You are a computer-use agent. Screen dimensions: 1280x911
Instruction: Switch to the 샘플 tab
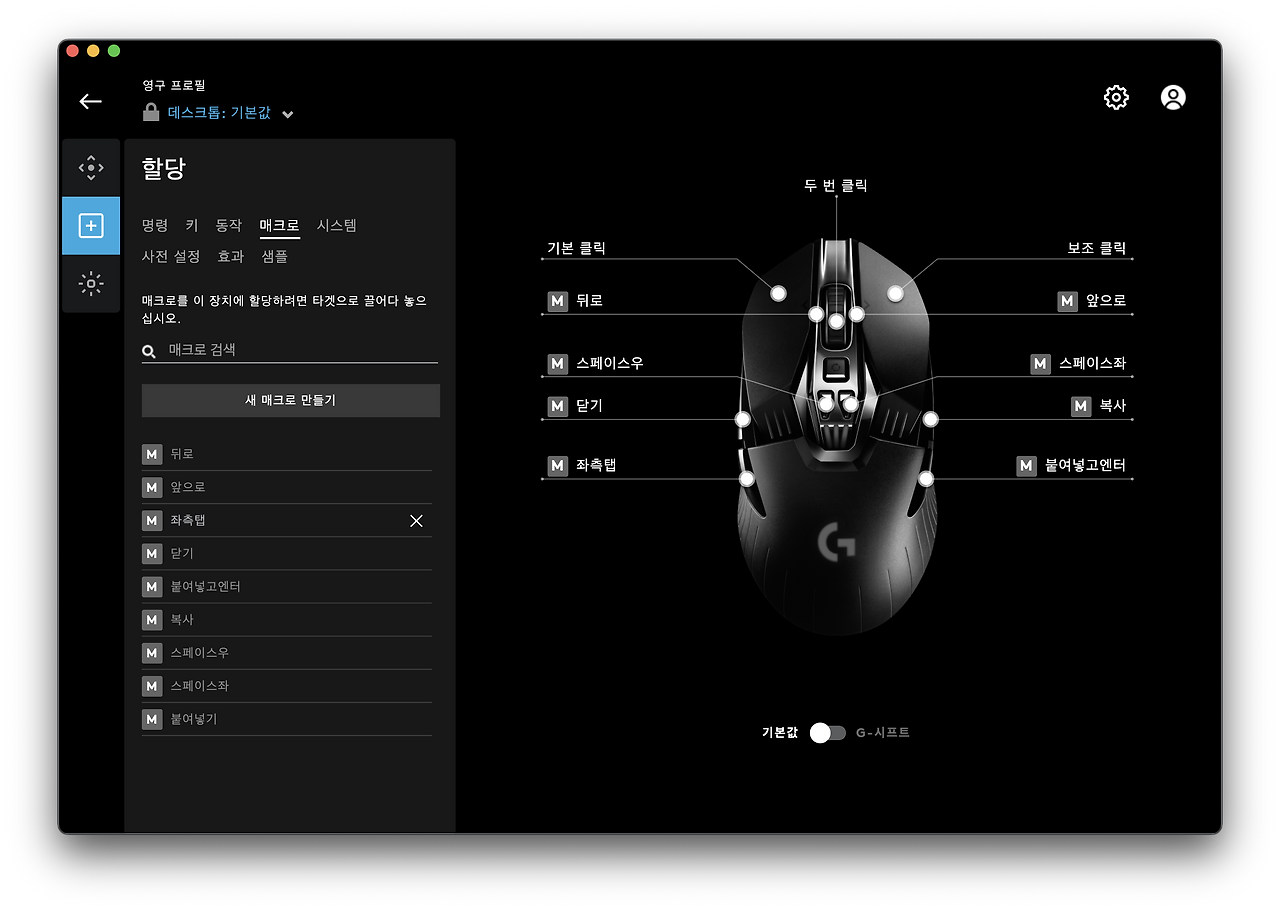[x=275, y=257]
